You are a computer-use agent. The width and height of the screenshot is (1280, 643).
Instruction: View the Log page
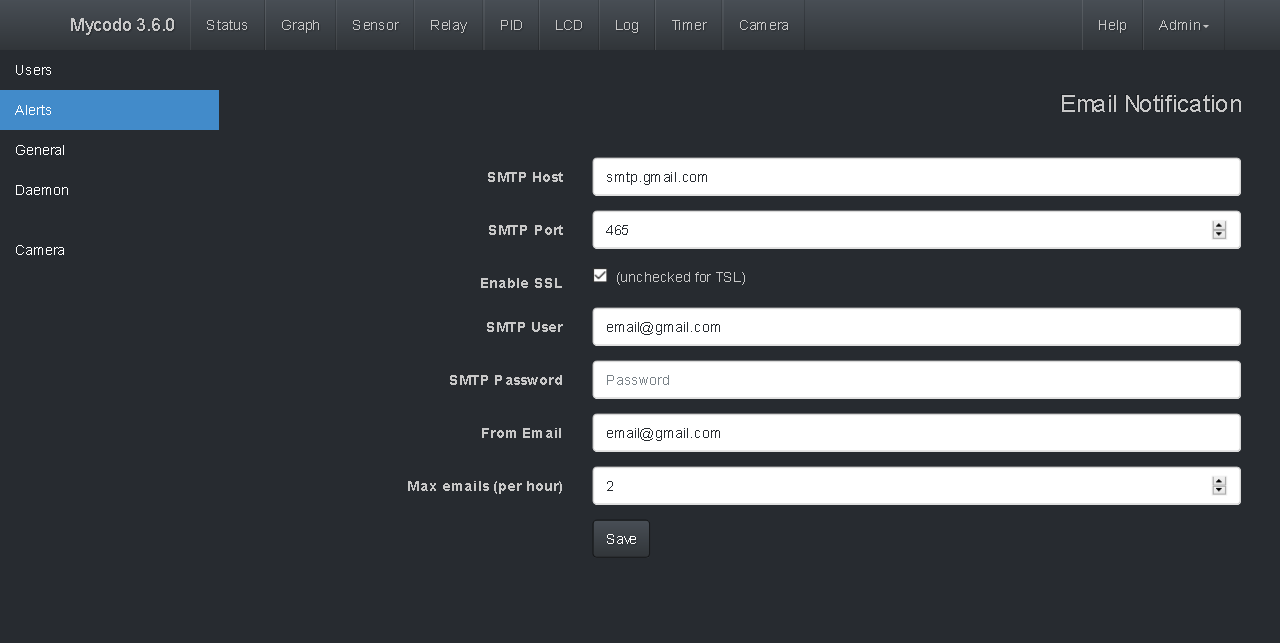tap(627, 25)
